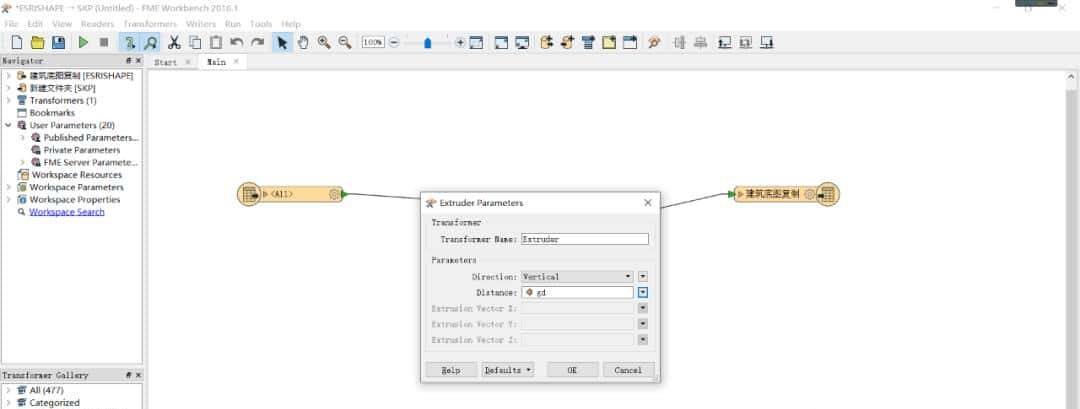Activate the select arrow pointer tool
The image size is (1080, 409).
pos(282,43)
